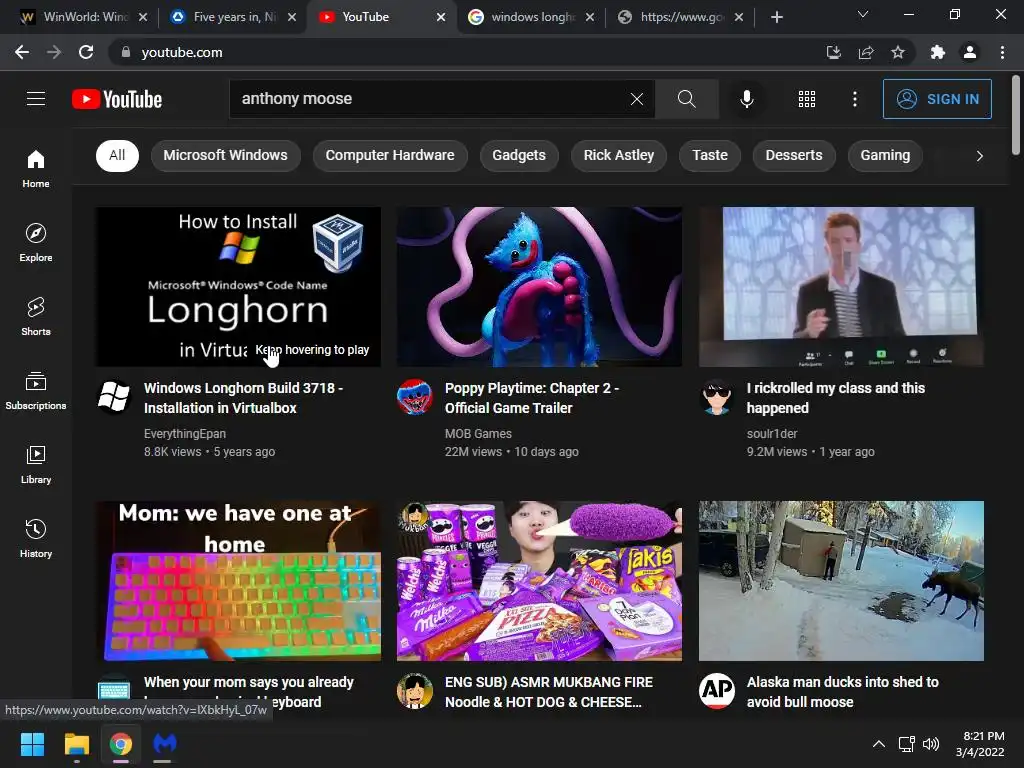Image resolution: width=1024 pixels, height=768 pixels.
Task: Open the AP channel avatar
Action: coord(716,690)
